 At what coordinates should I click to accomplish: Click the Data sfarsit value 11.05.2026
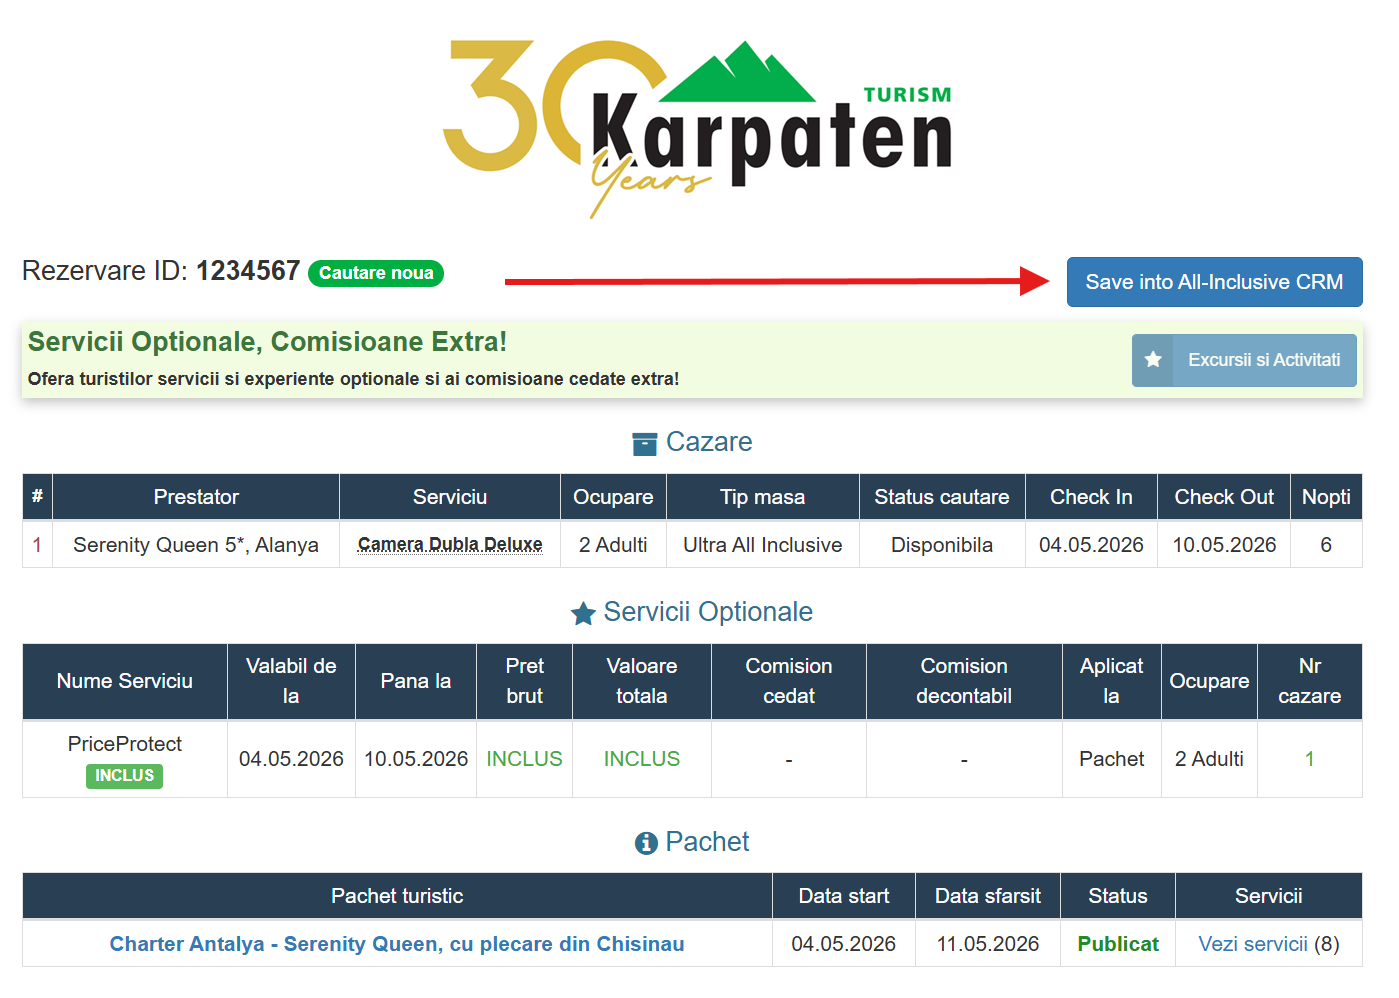pos(988,944)
